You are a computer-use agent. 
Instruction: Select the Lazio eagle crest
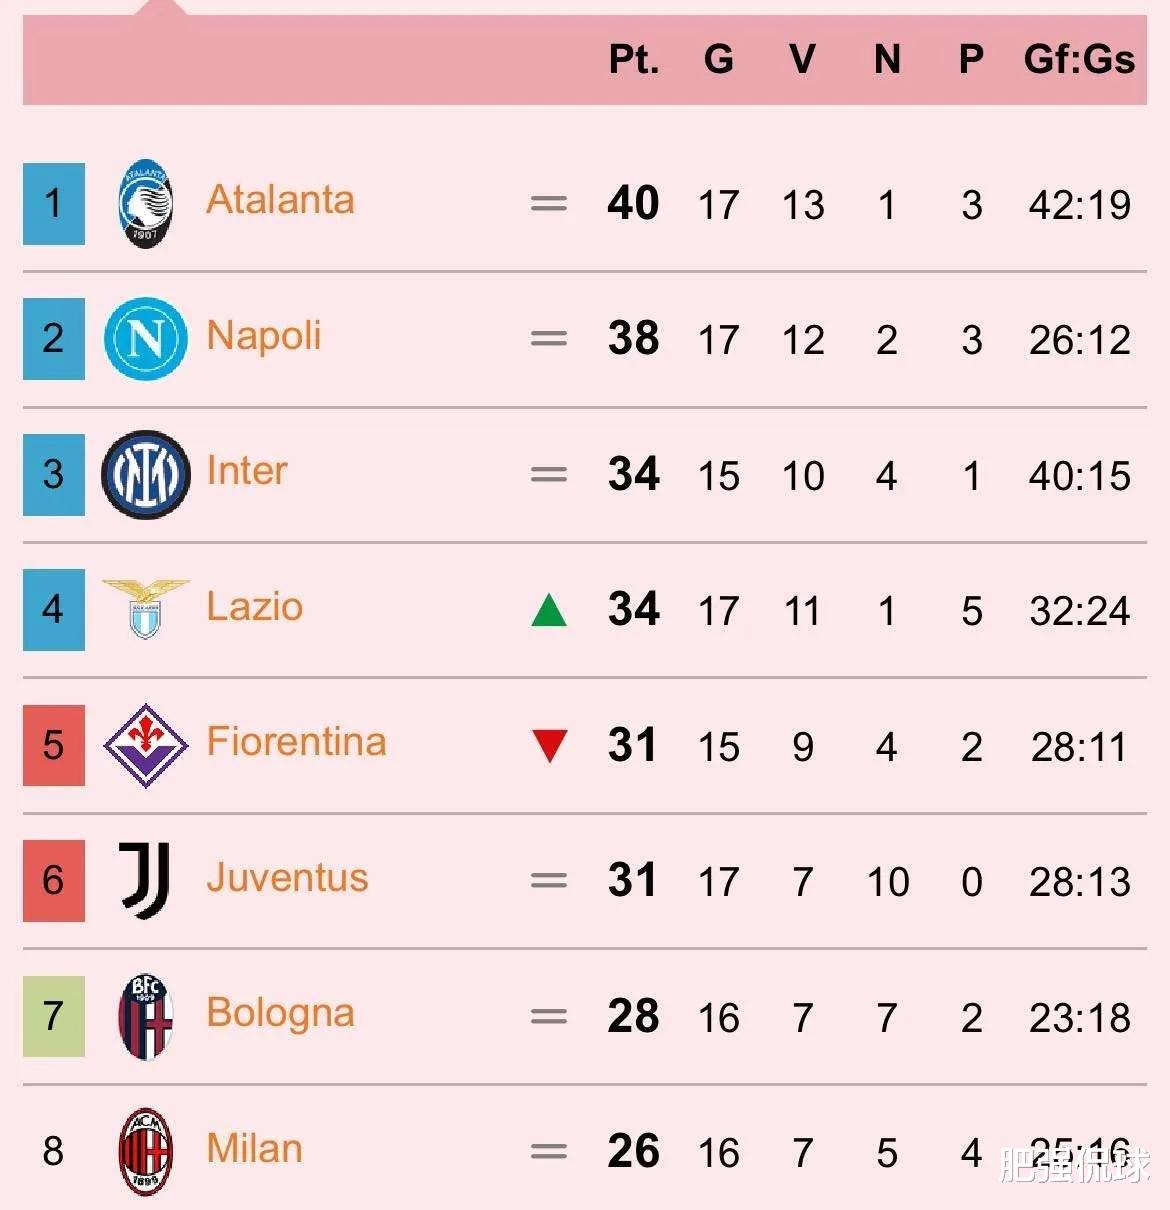coord(146,608)
